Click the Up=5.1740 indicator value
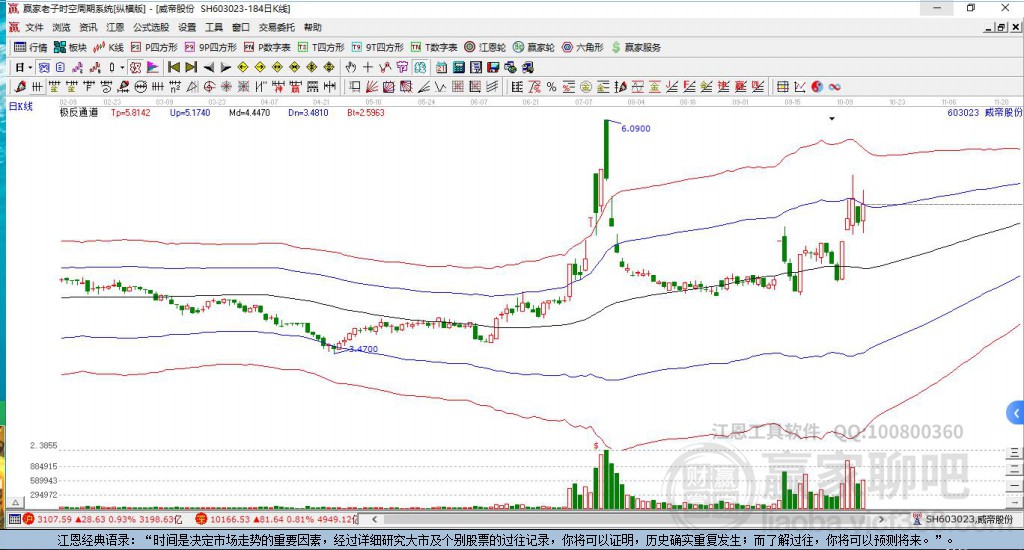The width and height of the screenshot is (1024, 550). (190, 112)
